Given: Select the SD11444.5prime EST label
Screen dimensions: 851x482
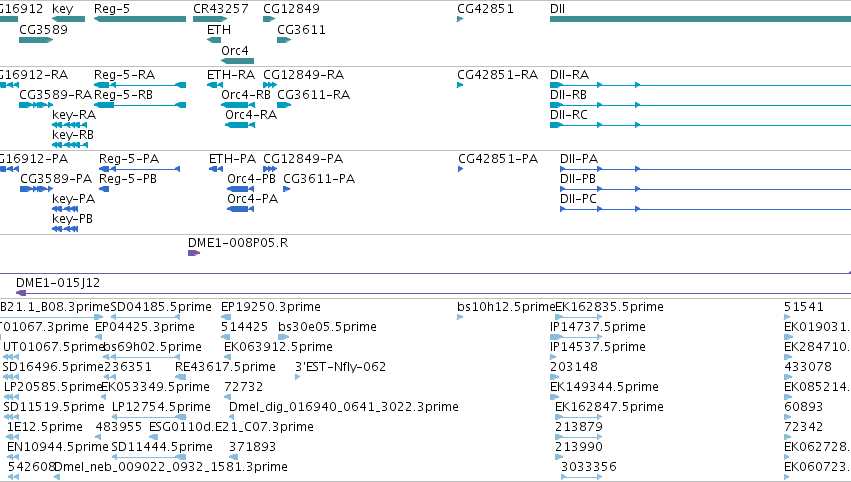Looking at the screenshot, I should (162, 447).
